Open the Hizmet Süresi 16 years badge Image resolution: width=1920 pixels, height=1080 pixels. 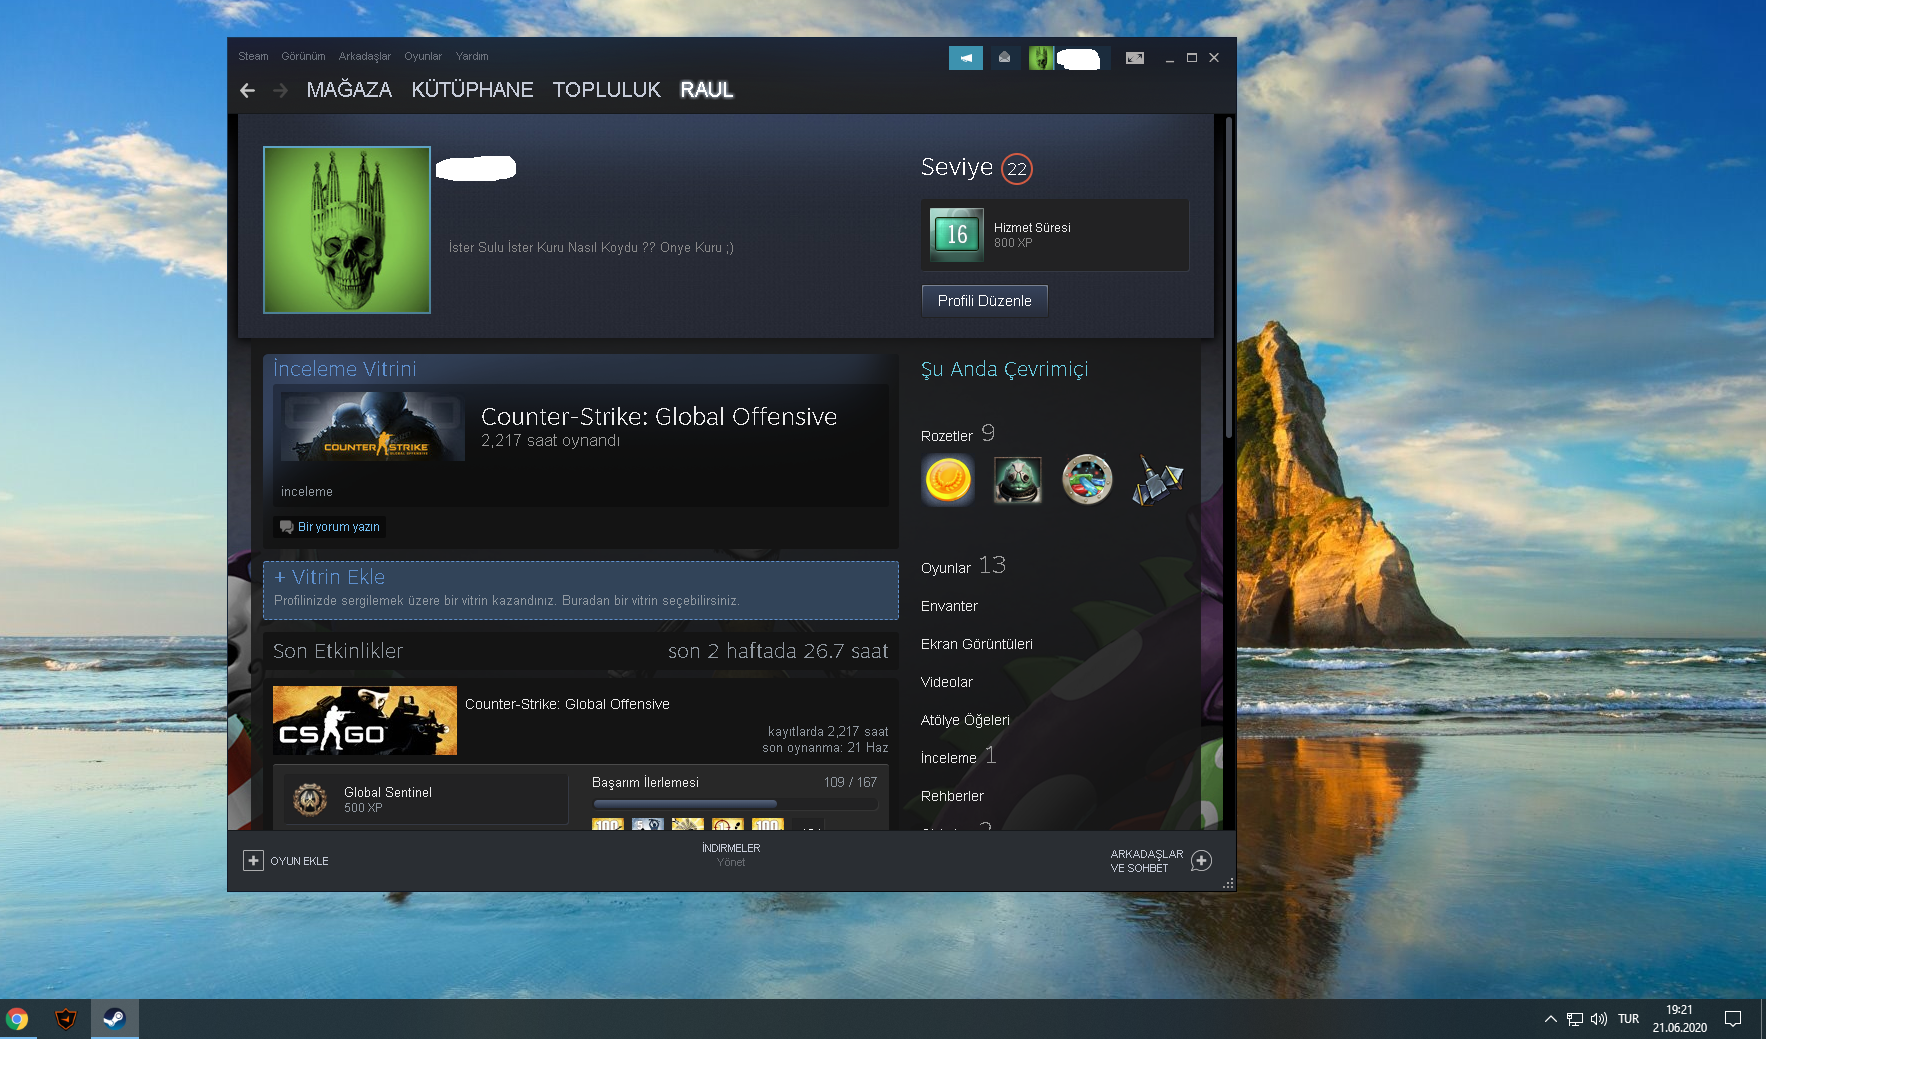tap(957, 235)
